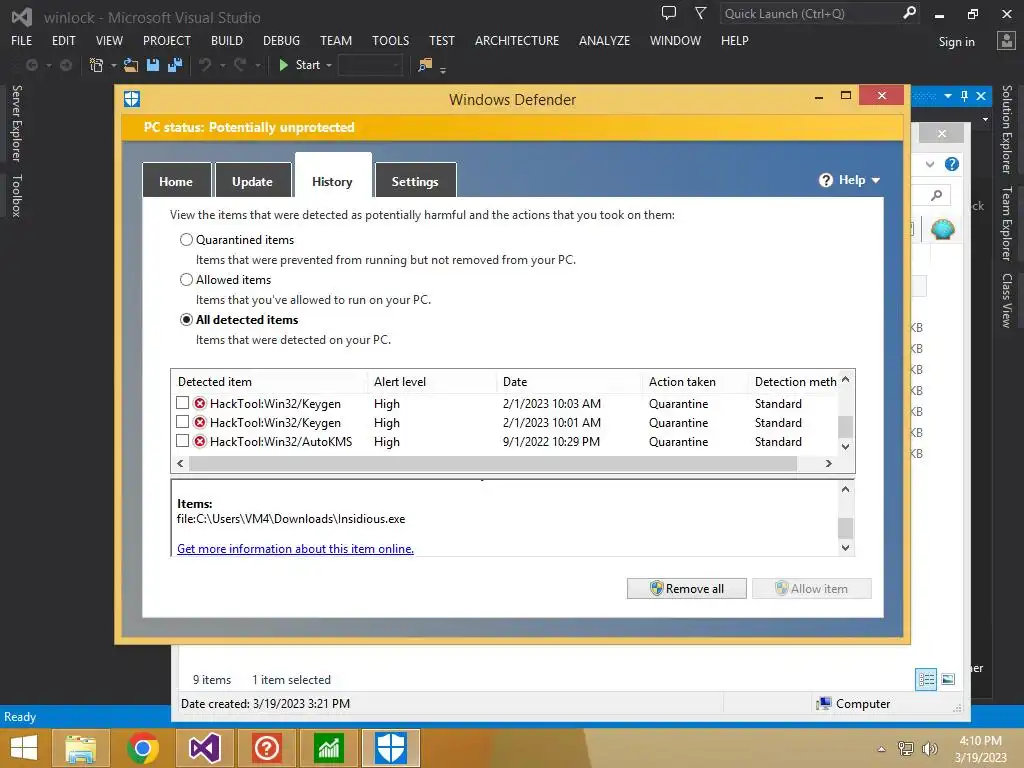
Task: Click the Remove all button
Action: (x=686, y=588)
